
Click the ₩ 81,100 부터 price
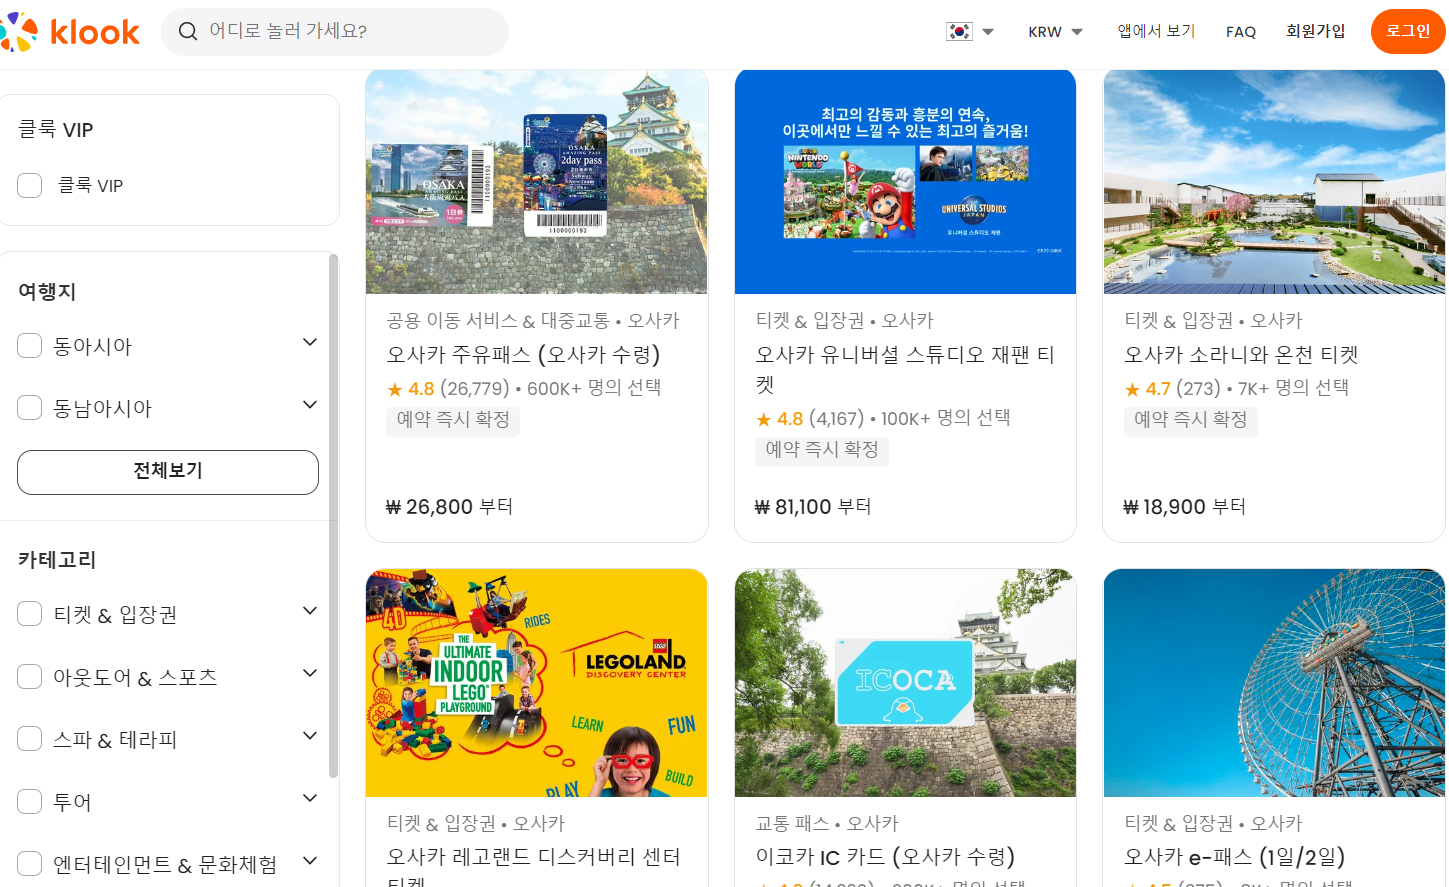coord(812,507)
